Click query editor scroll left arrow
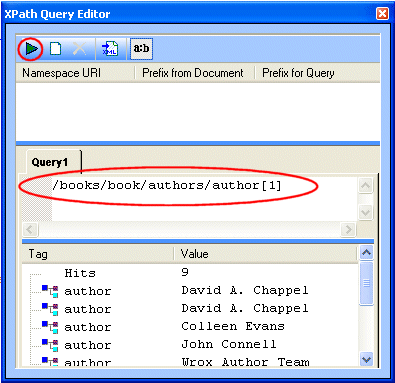The image size is (395, 383). pos(30,229)
